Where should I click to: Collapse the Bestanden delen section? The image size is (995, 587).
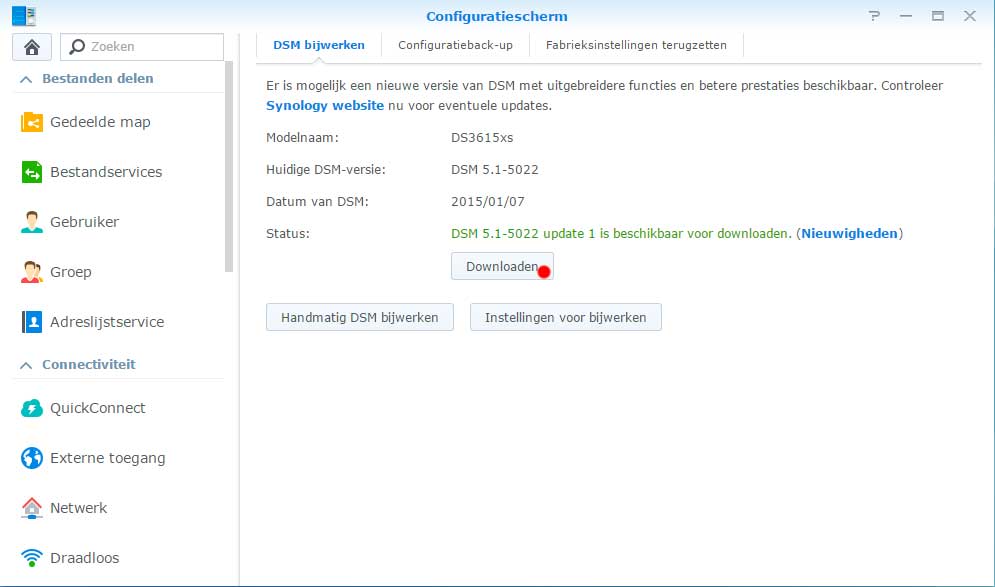pyautogui.click(x=25, y=79)
